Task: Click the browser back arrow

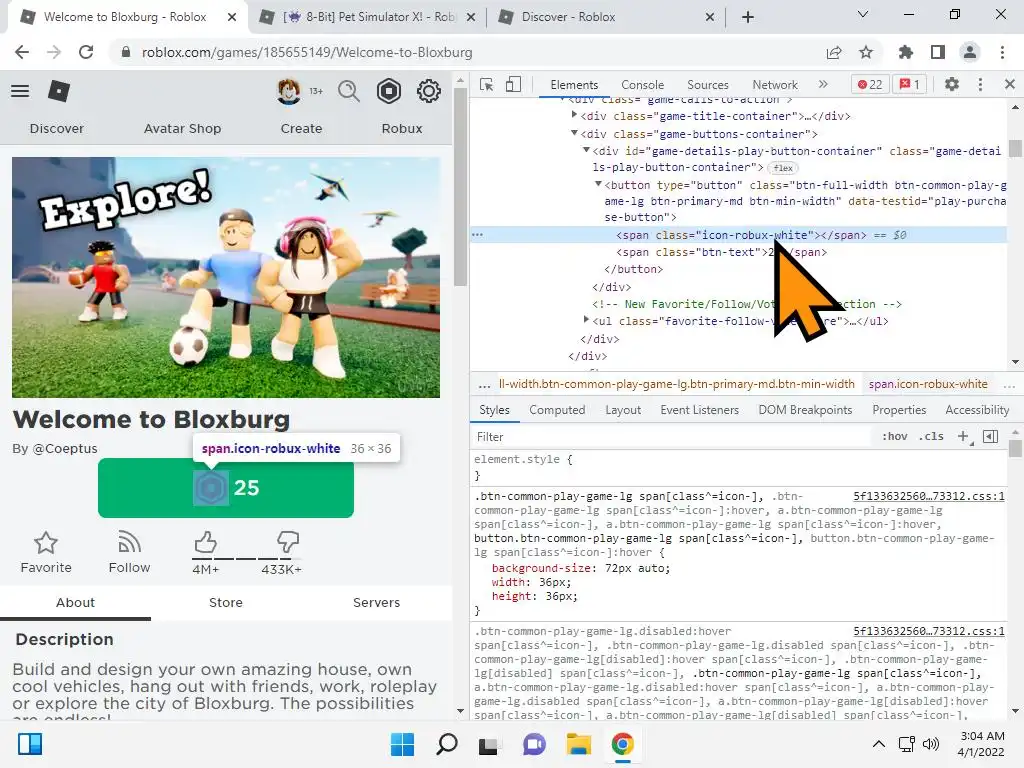Action: (x=22, y=52)
